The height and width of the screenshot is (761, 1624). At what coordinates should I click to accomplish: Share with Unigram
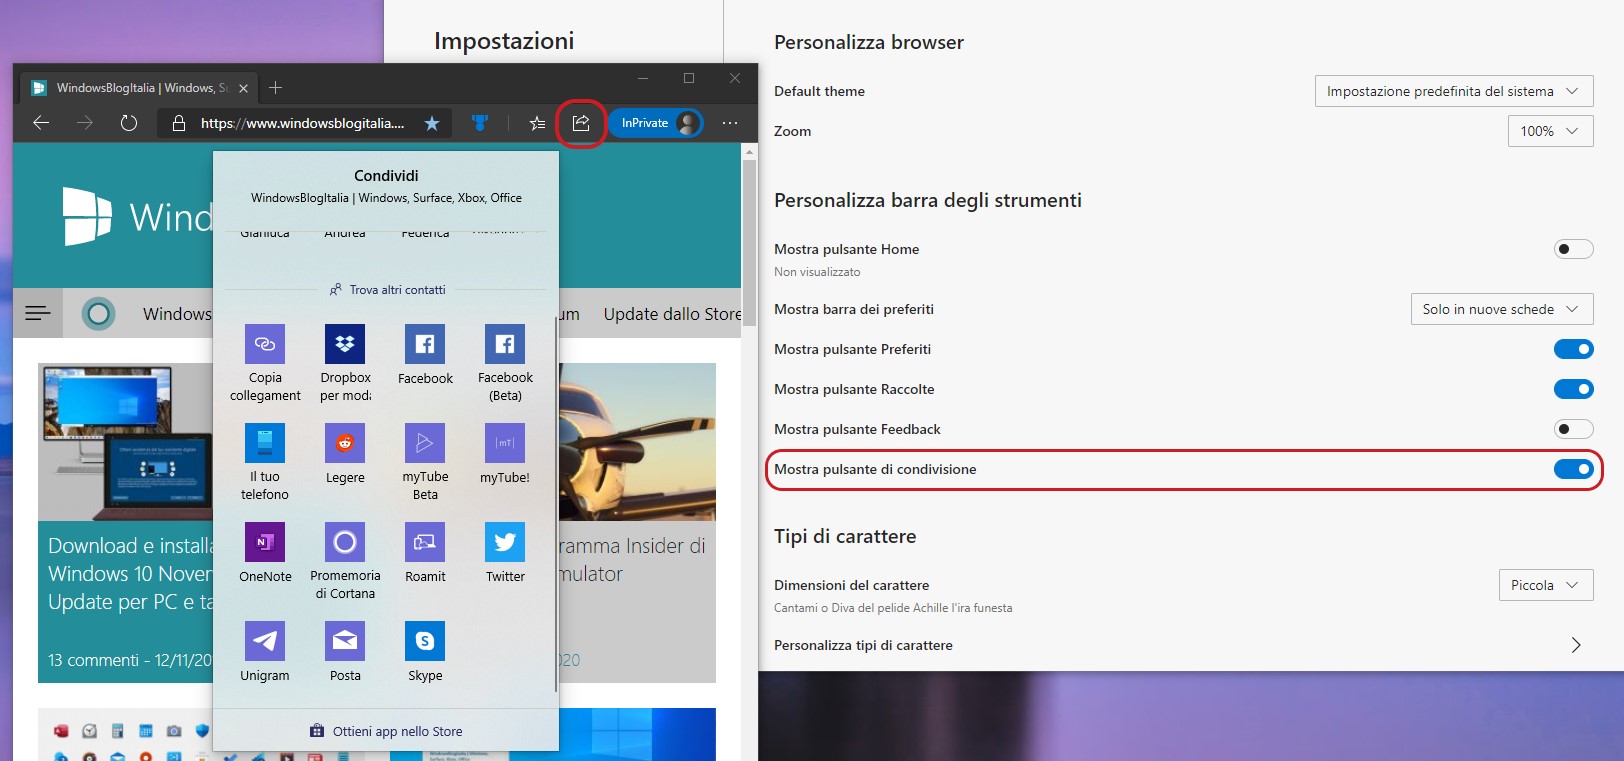coord(265,653)
